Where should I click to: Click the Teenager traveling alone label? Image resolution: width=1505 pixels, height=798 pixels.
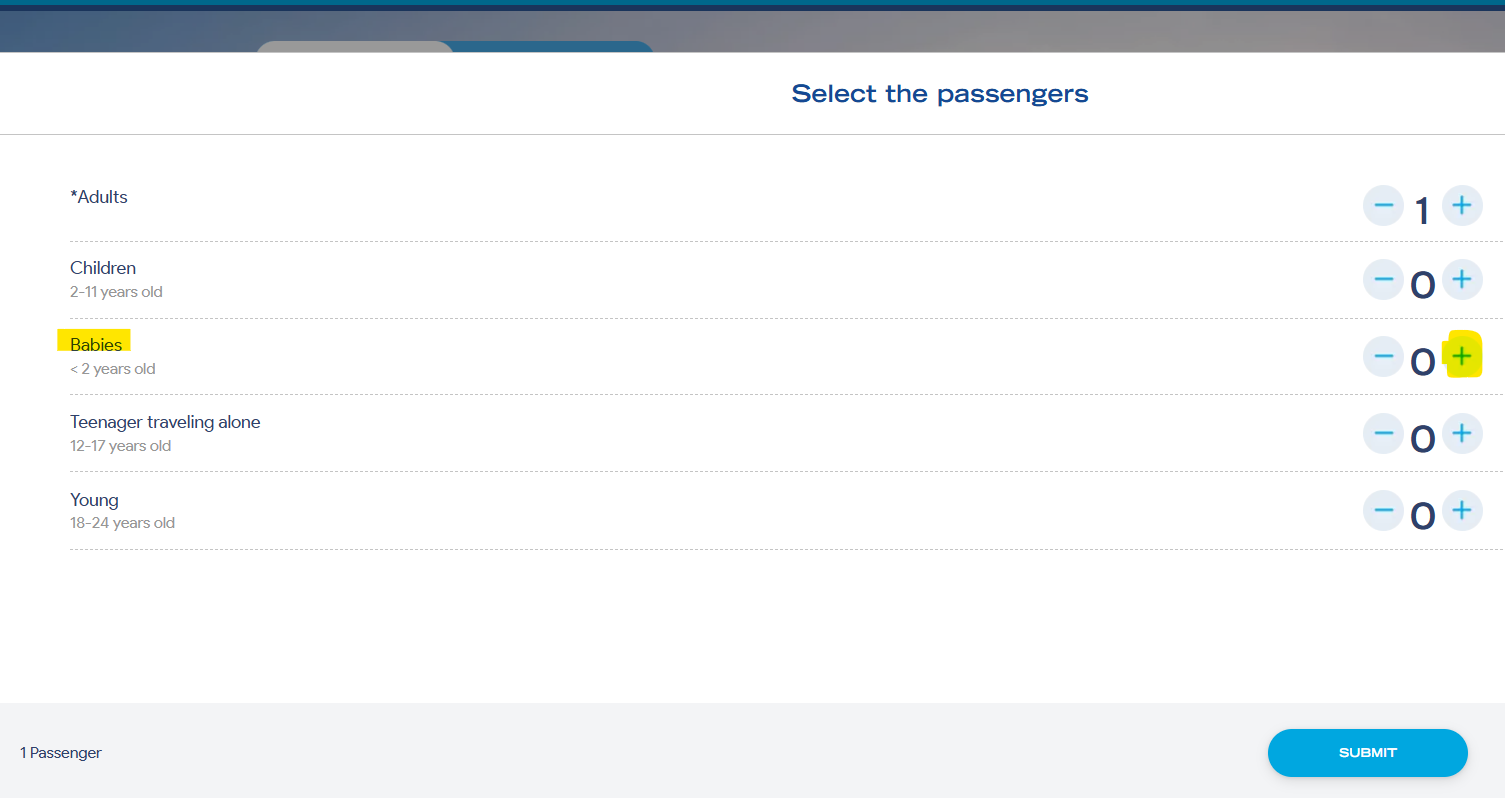165,422
